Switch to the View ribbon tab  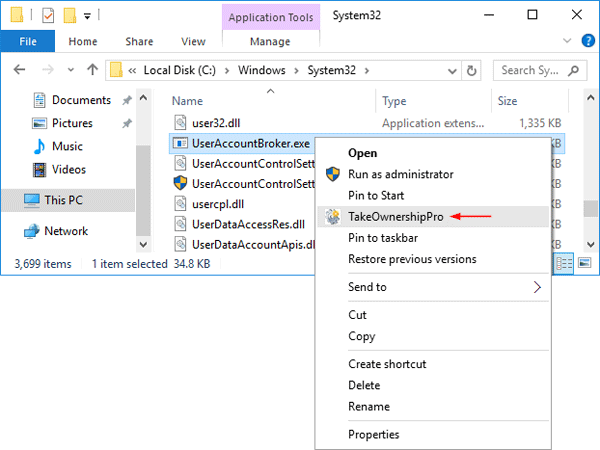(x=192, y=42)
